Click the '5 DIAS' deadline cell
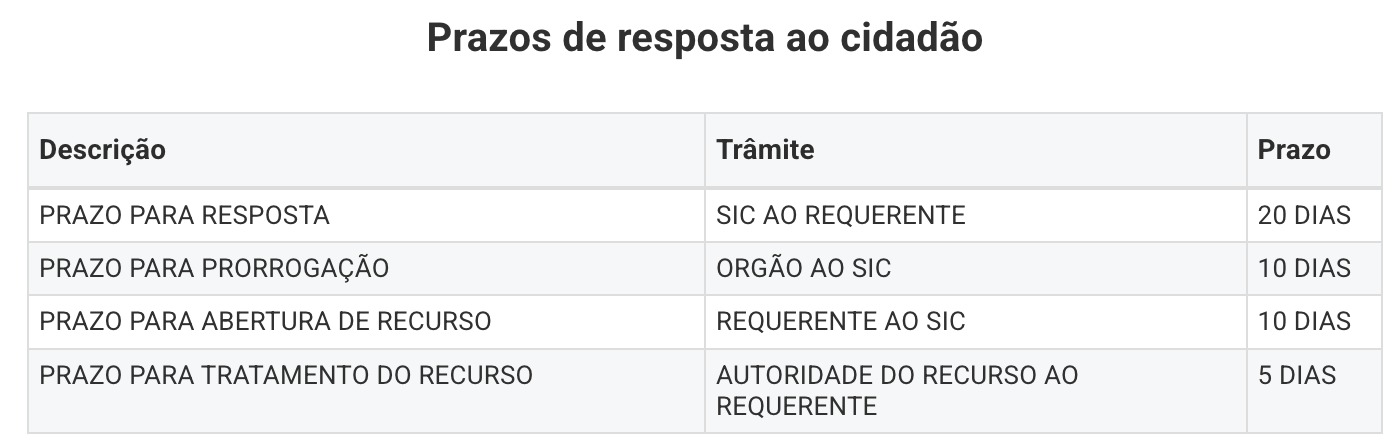The height and width of the screenshot is (446, 1400). [x=1297, y=376]
